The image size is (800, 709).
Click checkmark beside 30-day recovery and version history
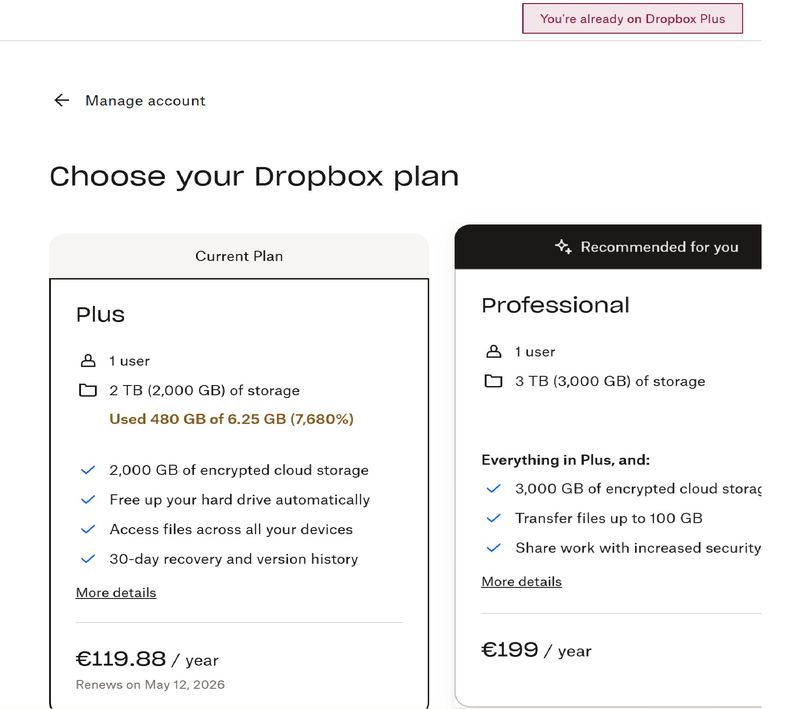pos(88,559)
